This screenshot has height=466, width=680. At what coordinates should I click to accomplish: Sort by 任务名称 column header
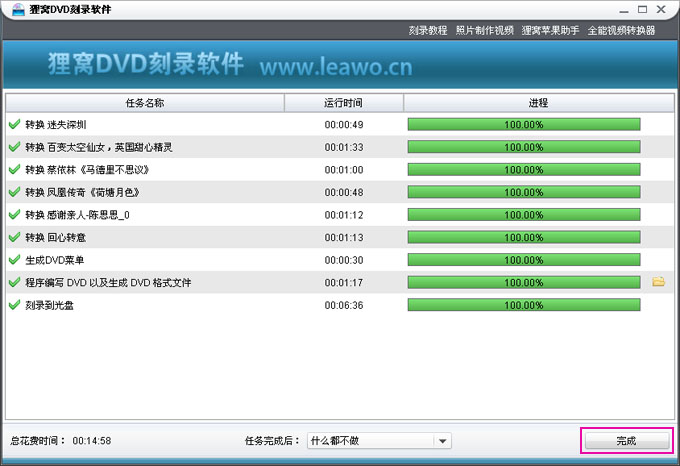[x=145, y=103]
